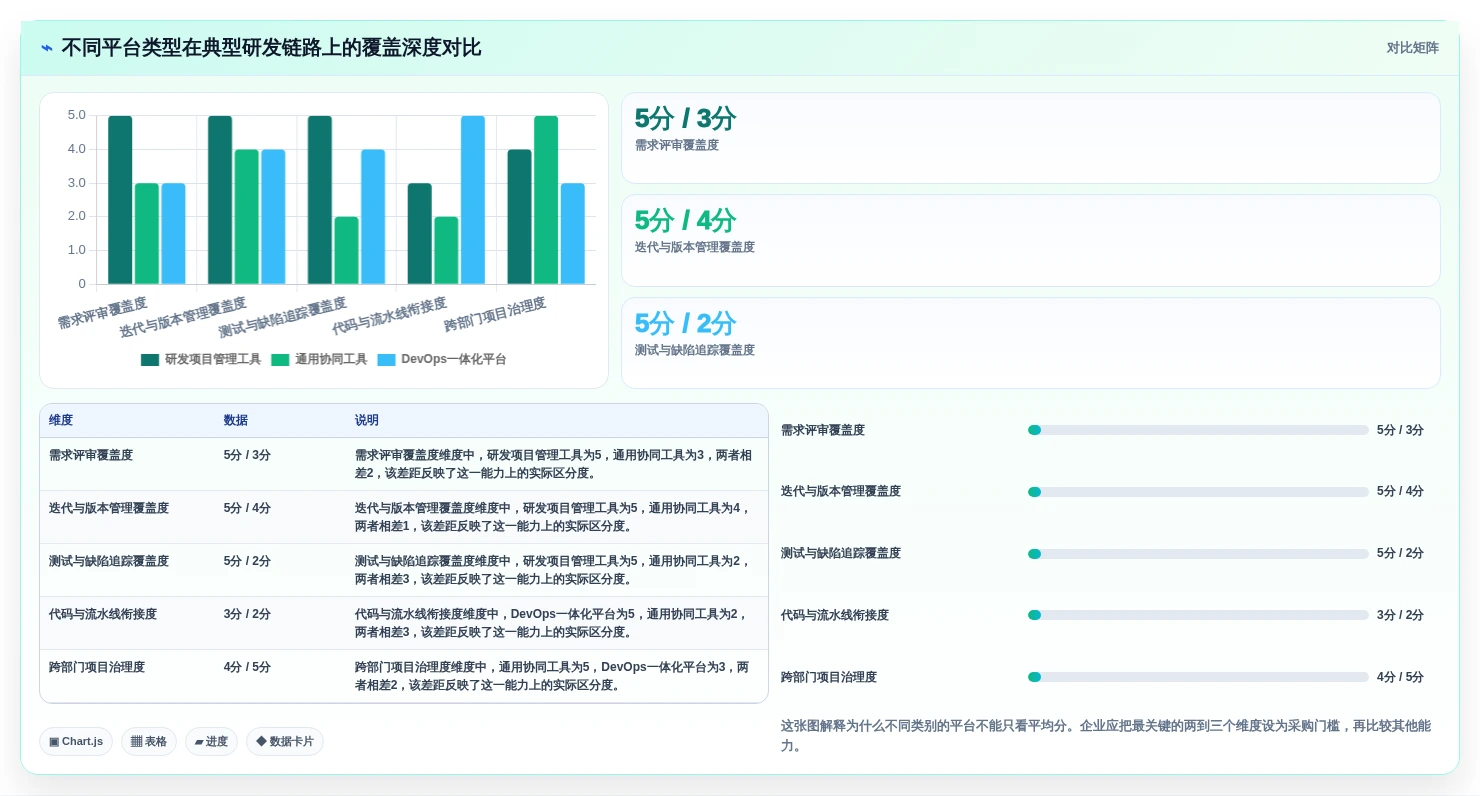
Task: Click the 迭代与版本管理覆盖度 progress bar
Action: point(1198,492)
